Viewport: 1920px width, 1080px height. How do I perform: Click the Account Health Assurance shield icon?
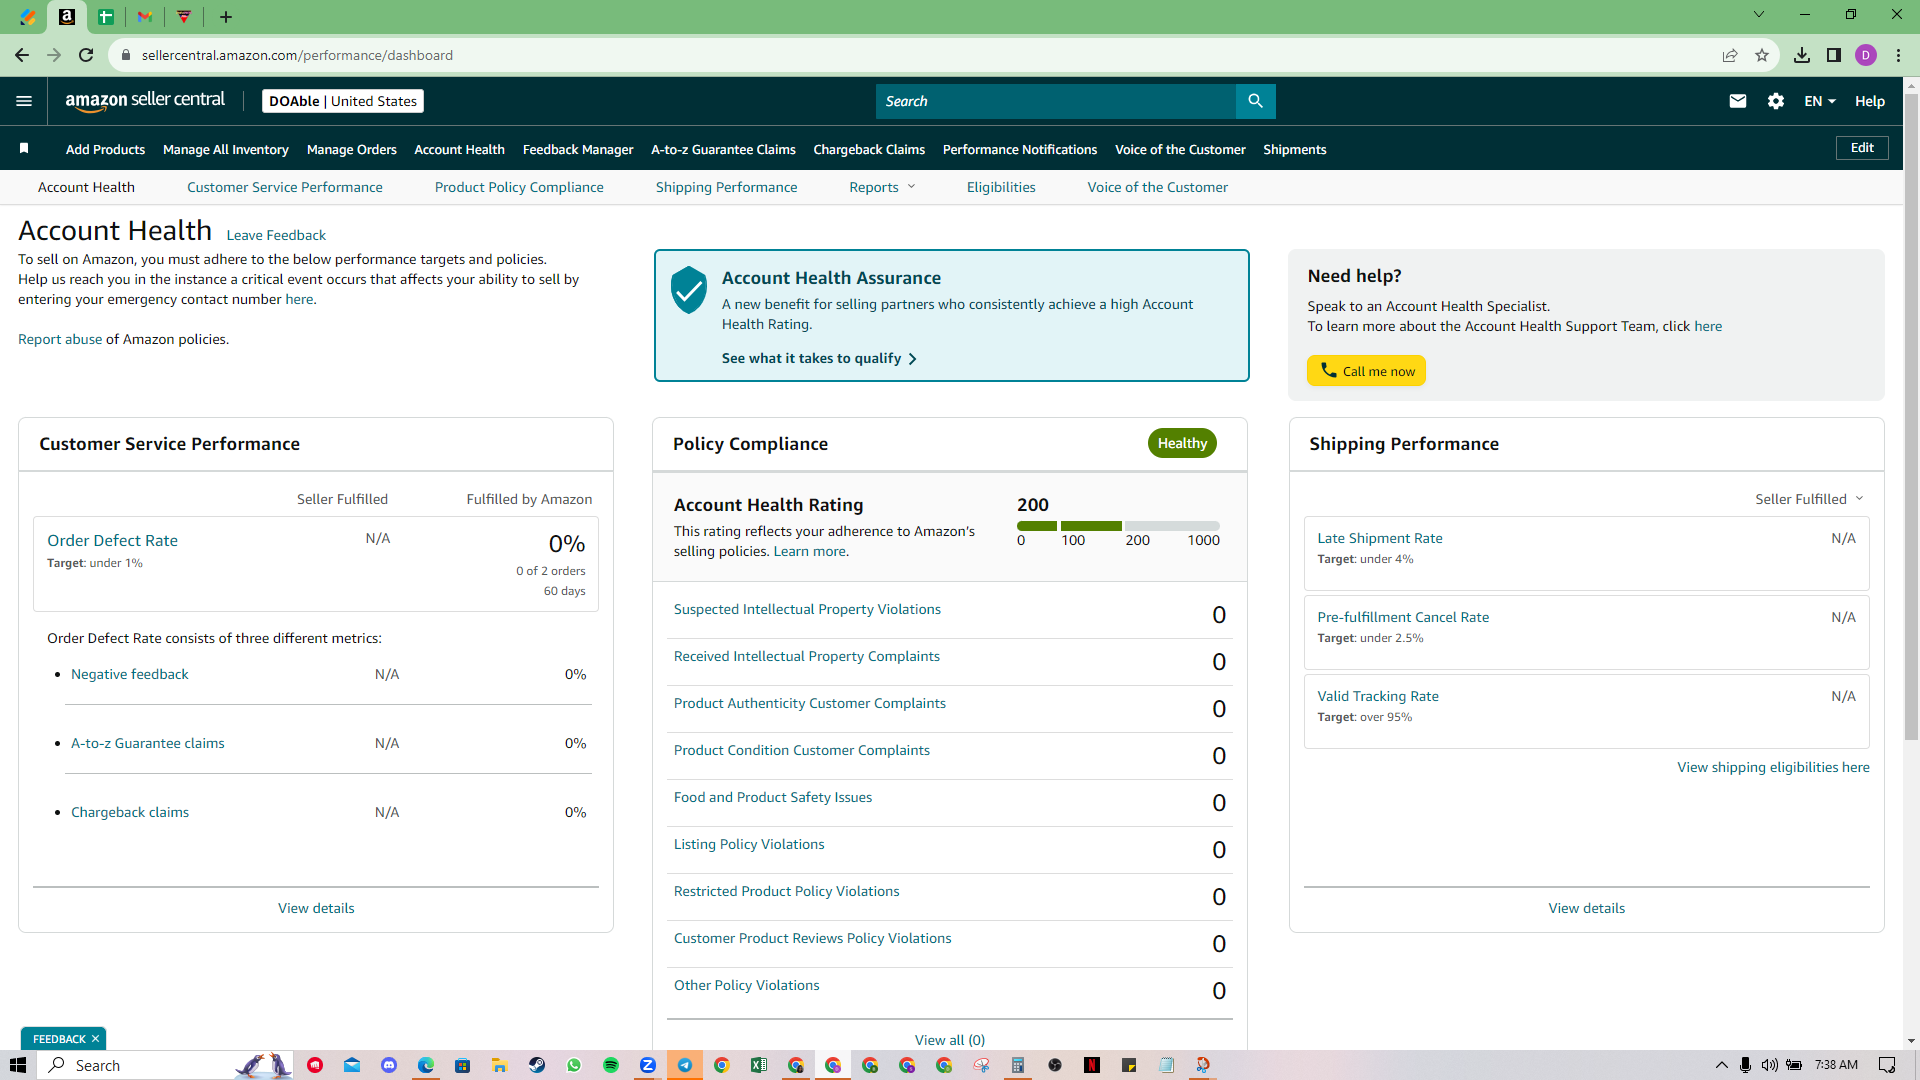(689, 290)
